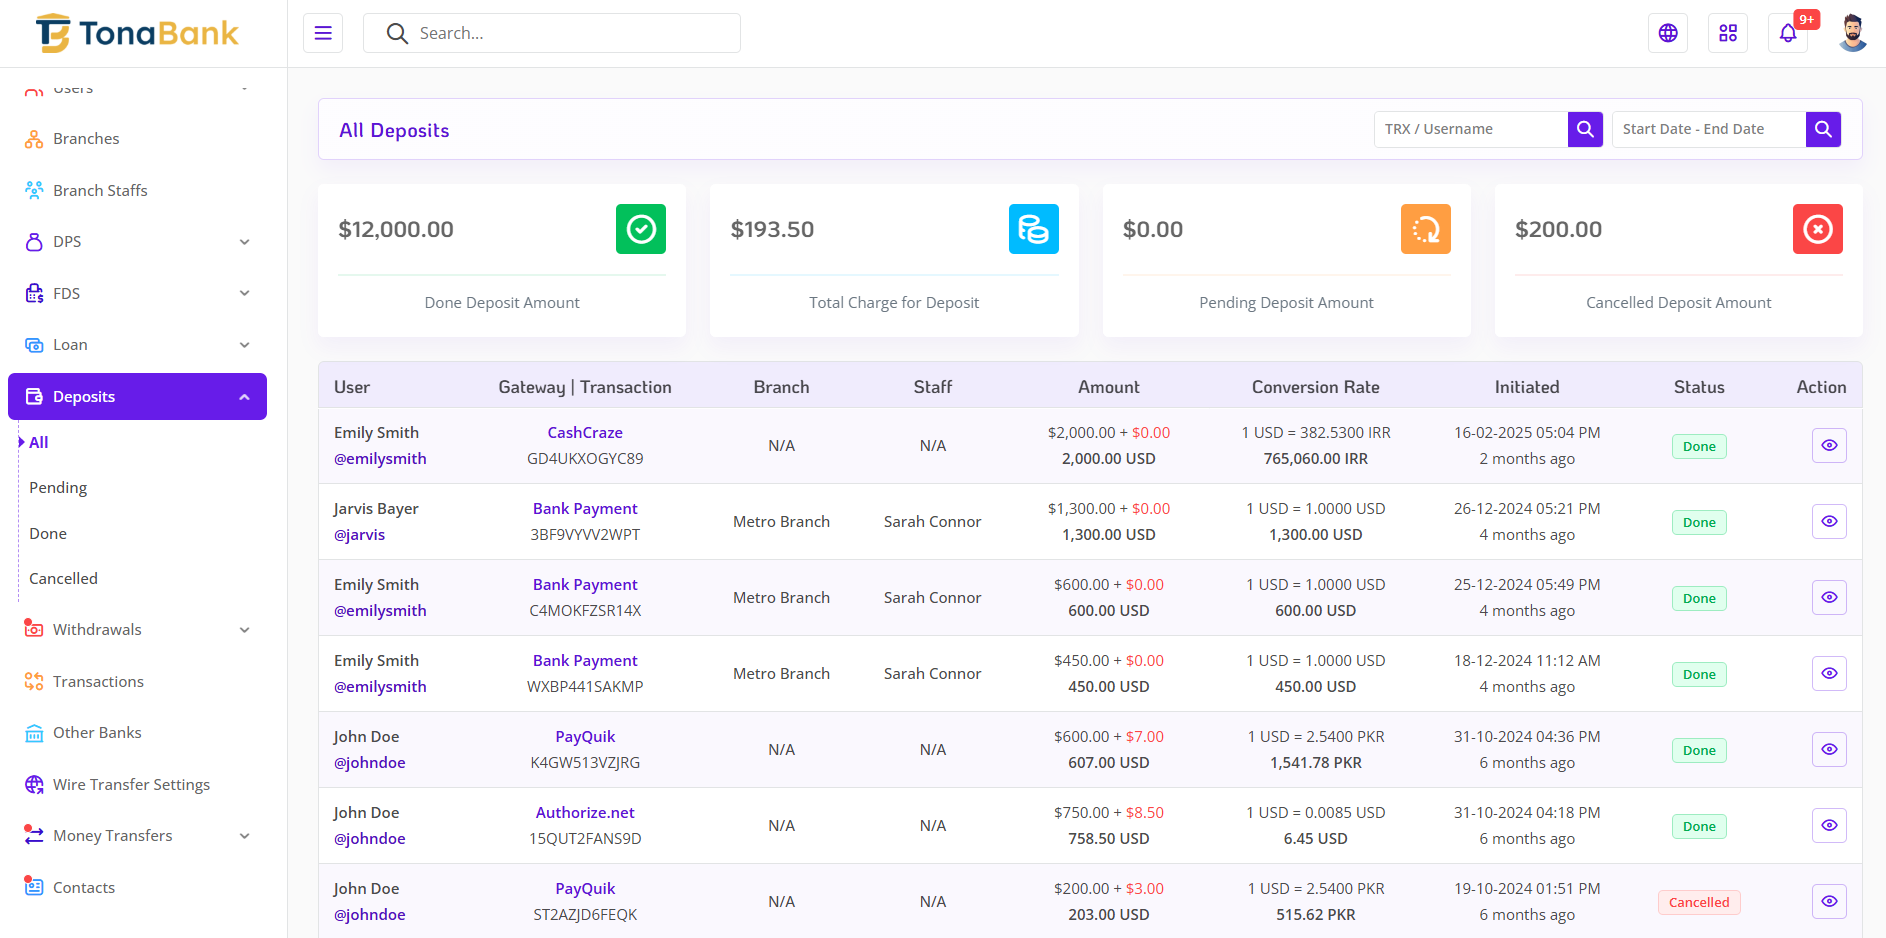View details of CashCraze deposit GD4UKXOGYC89
This screenshot has width=1886, height=938.
pos(1829,446)
